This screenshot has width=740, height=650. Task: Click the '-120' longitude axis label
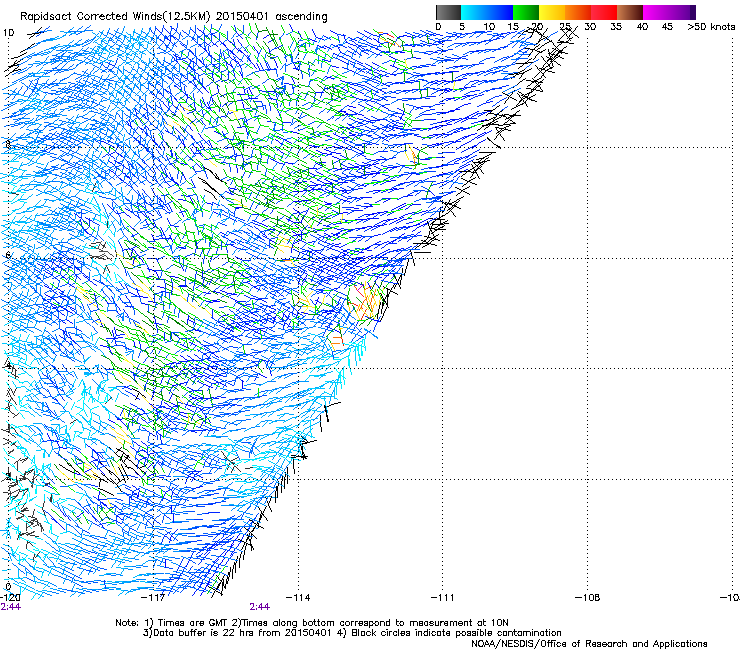[10, 598]
